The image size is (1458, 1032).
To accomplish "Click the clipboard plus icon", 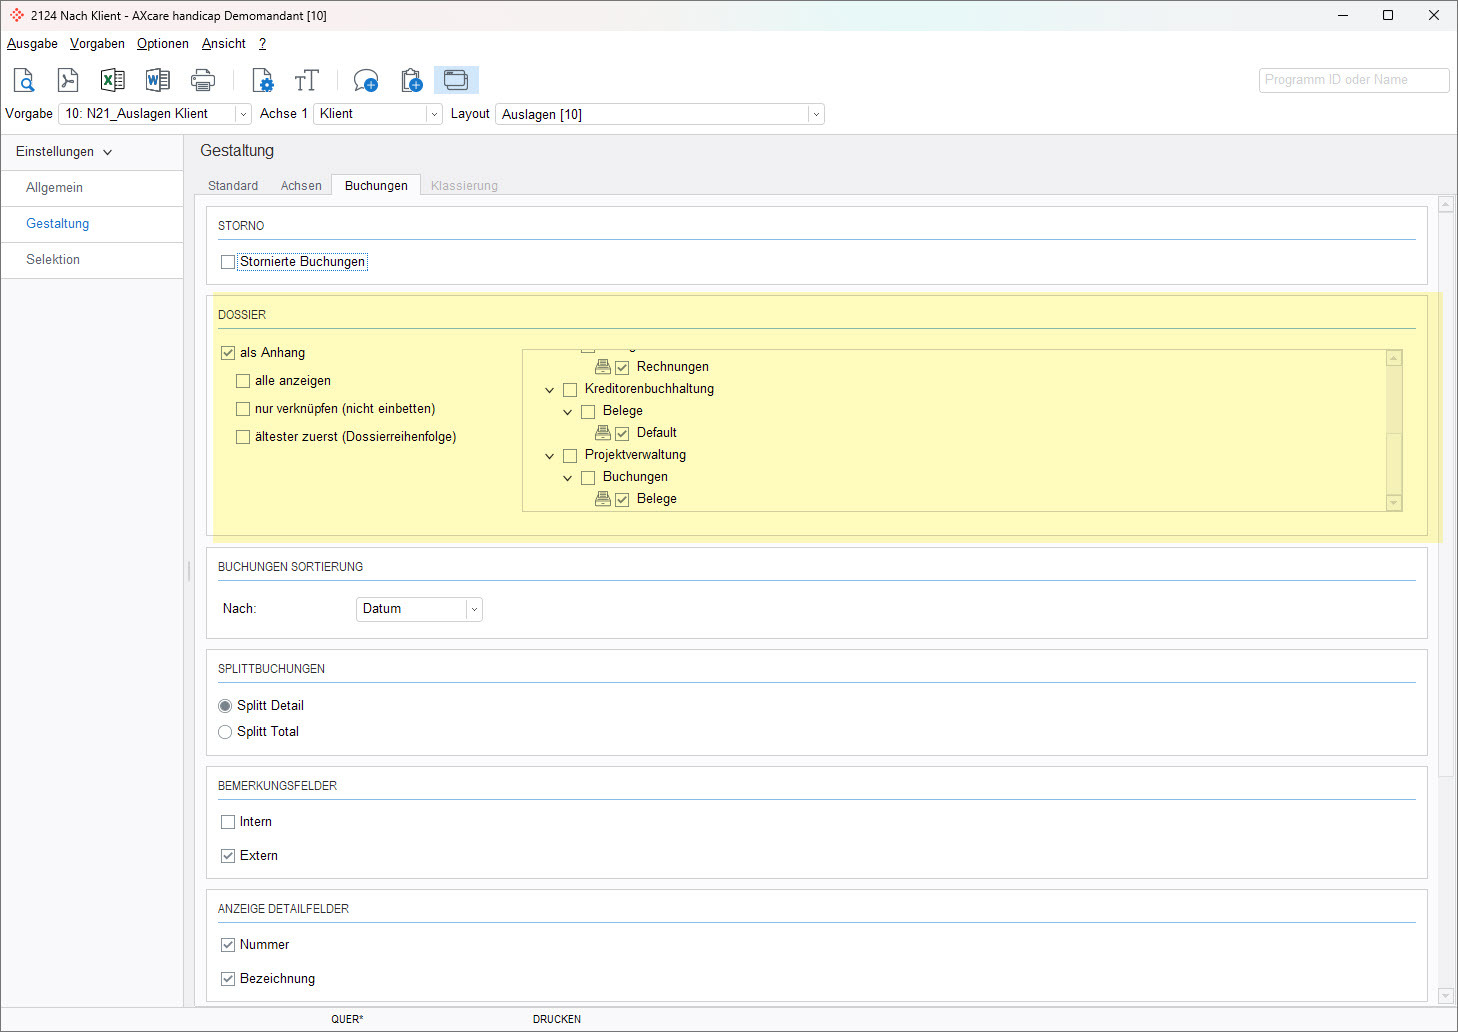I will click(411, 80).
